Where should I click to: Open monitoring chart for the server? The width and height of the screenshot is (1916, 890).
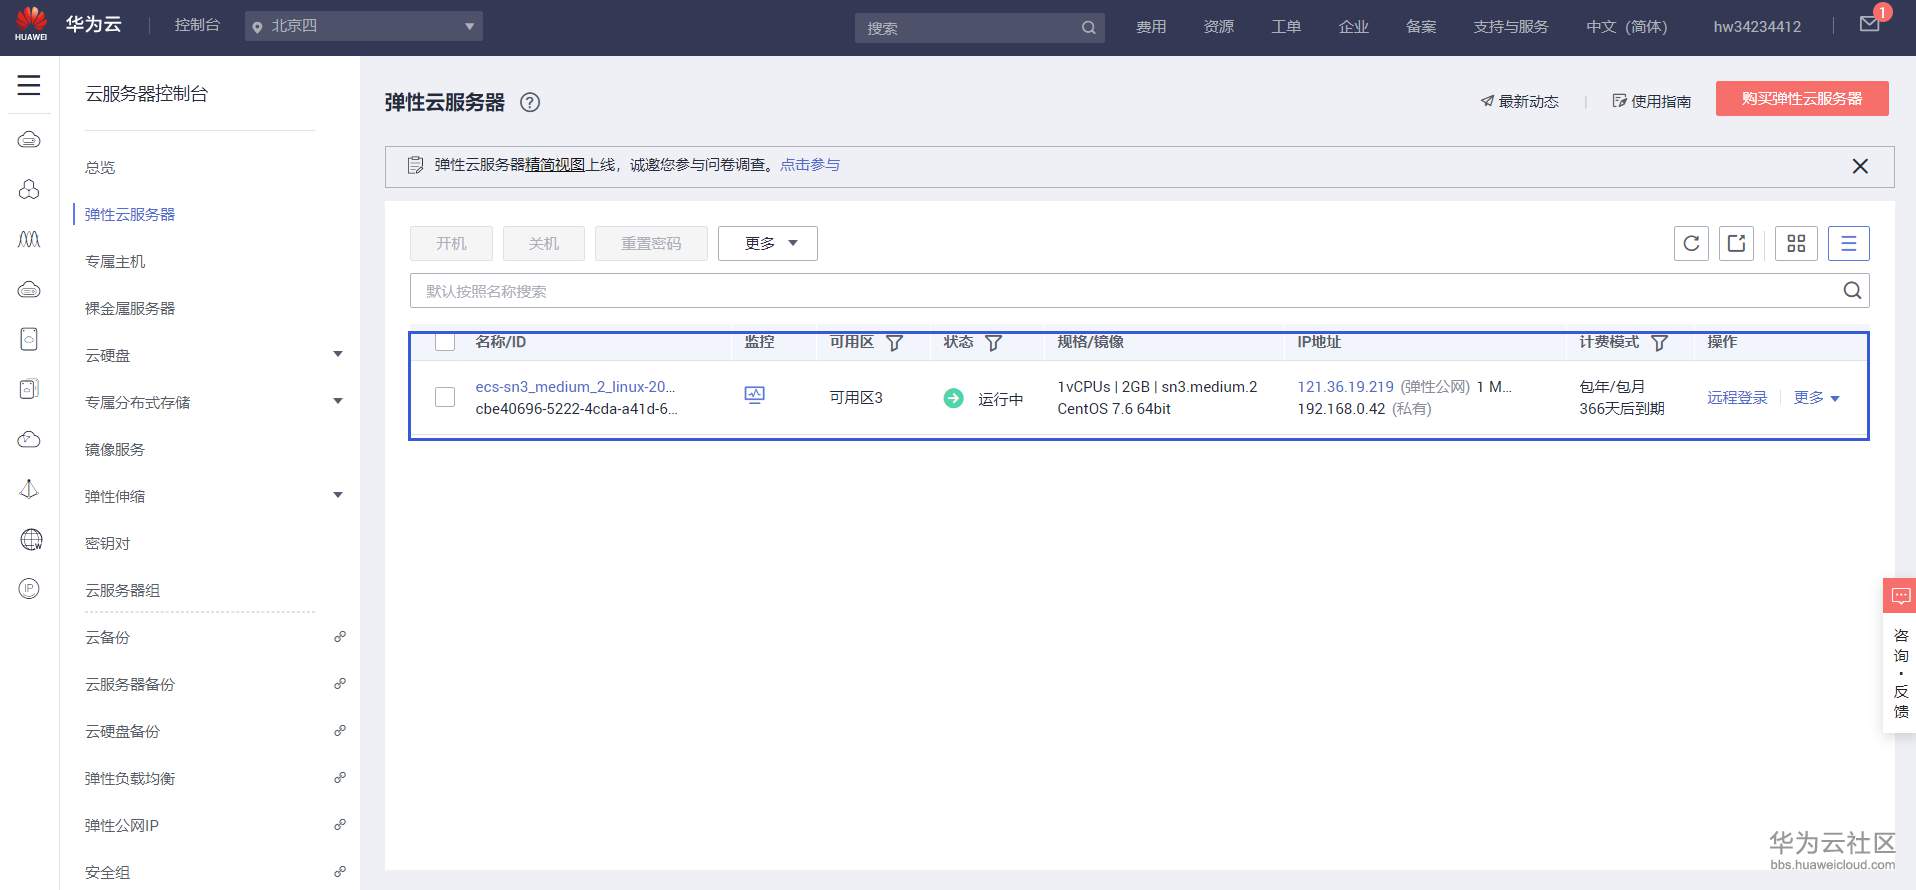coord(755,396)
